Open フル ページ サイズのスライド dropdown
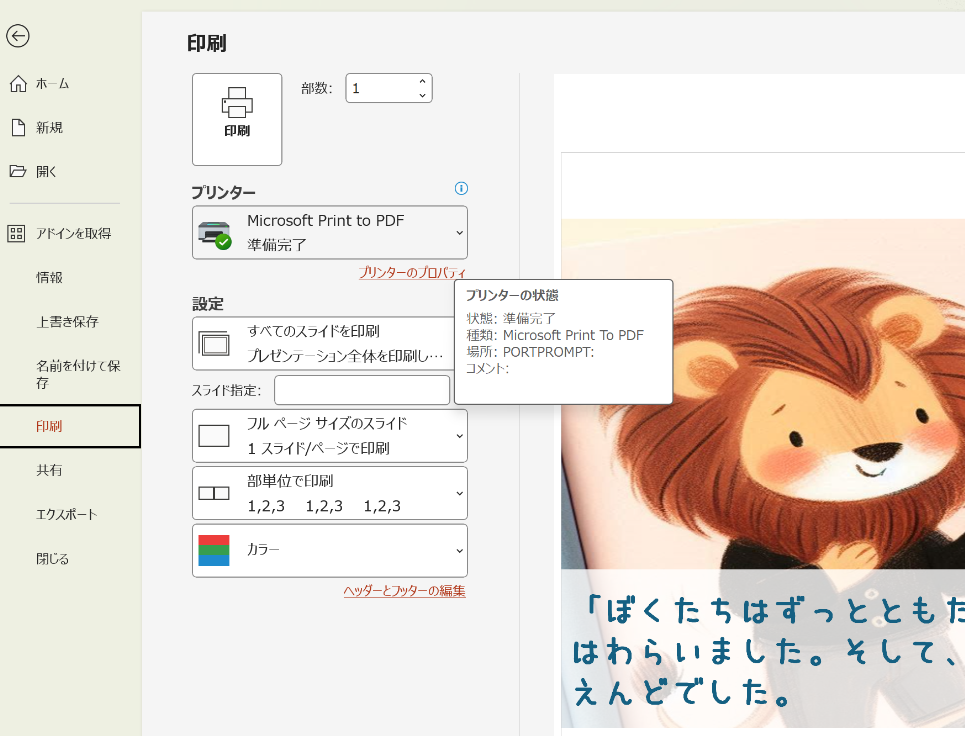The image size is (965, 736). [330, 436]
